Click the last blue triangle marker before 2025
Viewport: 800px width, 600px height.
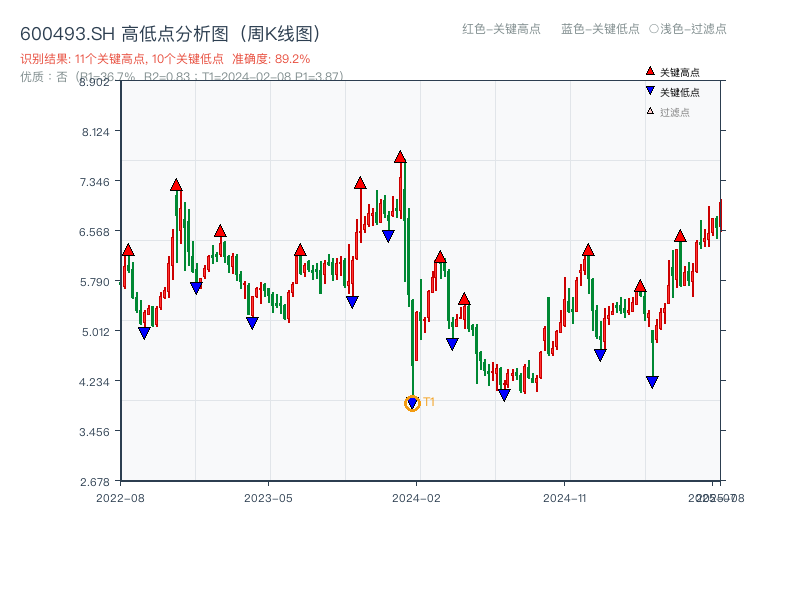pos(651,381)
